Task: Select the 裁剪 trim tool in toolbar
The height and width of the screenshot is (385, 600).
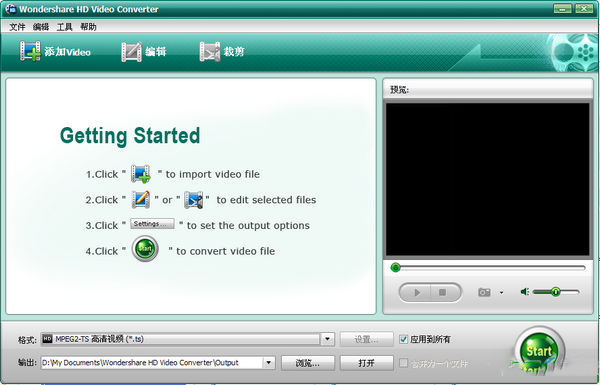Action: [x=222, y=52]
